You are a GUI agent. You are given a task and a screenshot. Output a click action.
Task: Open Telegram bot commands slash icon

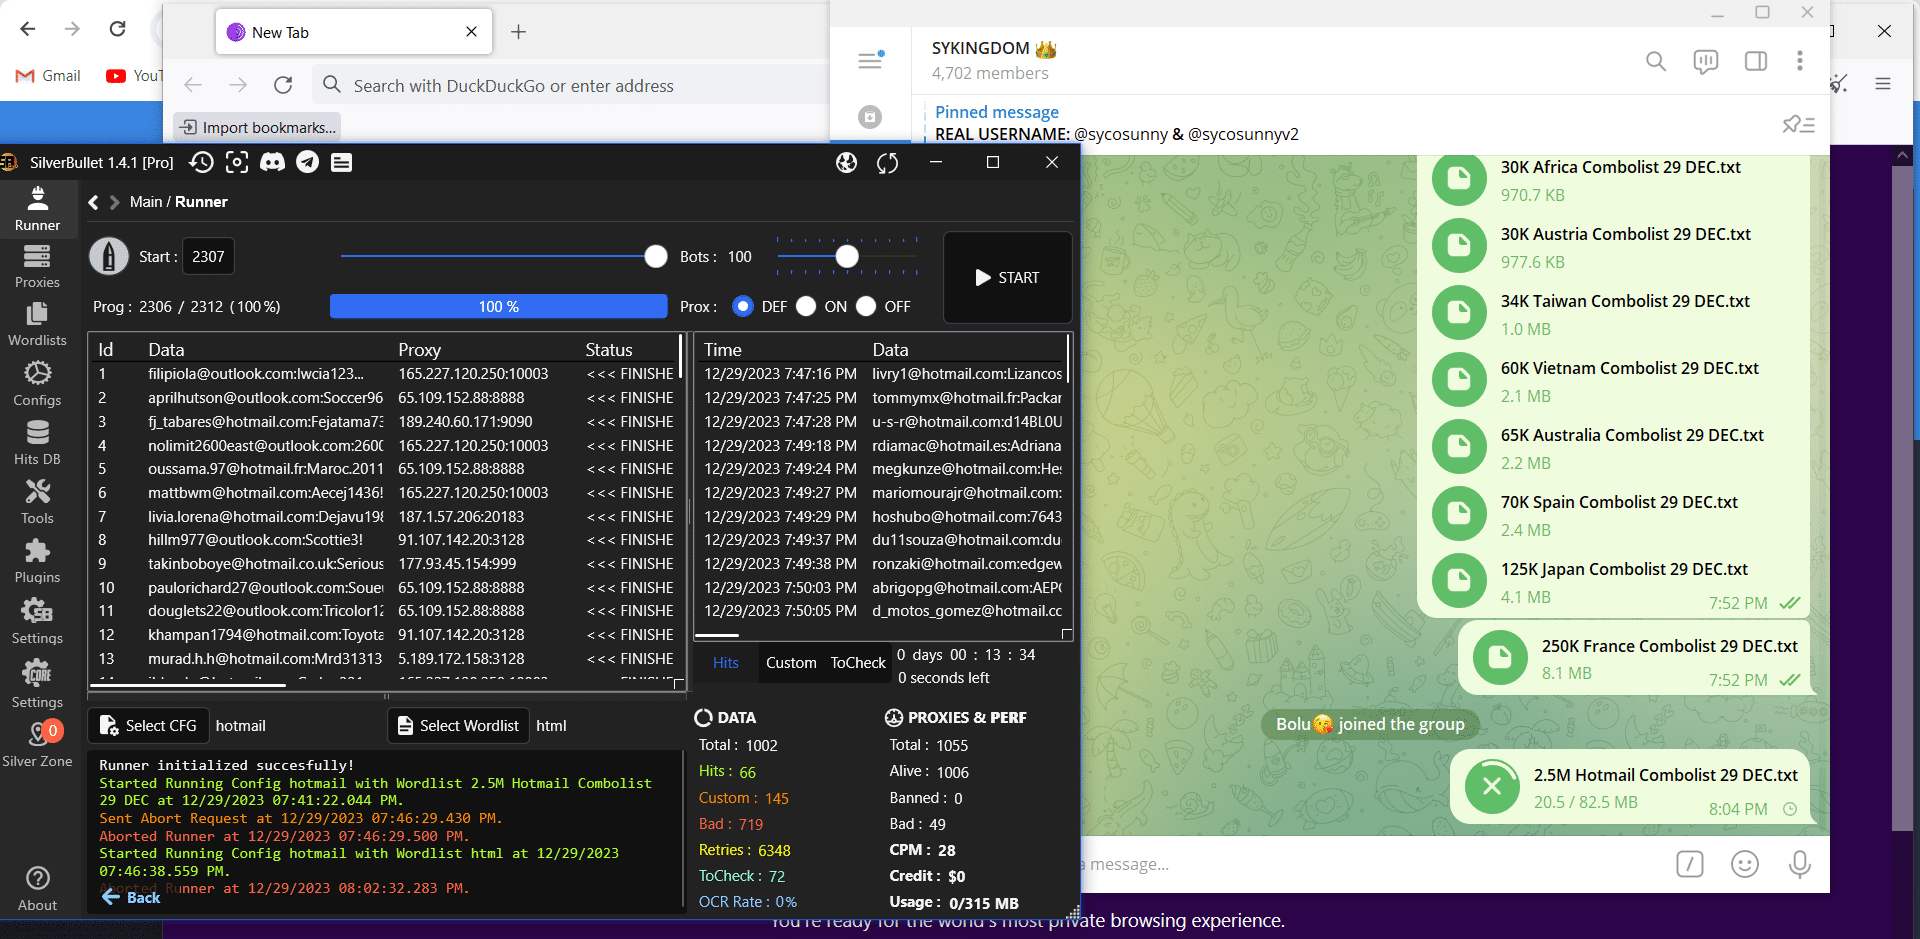pyautogui.click(x=1690, y=864)
